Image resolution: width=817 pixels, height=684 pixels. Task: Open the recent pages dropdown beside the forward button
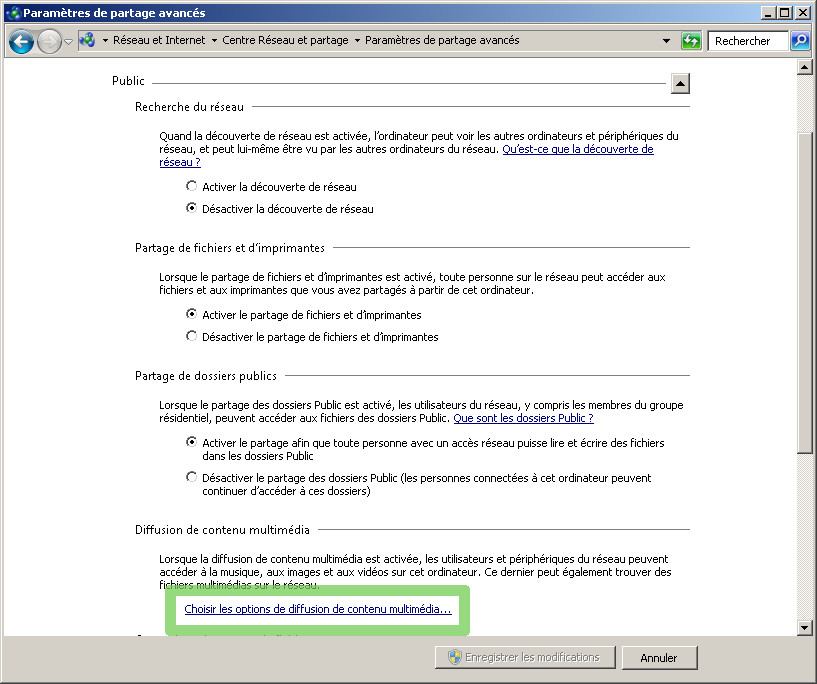(67, 41)
